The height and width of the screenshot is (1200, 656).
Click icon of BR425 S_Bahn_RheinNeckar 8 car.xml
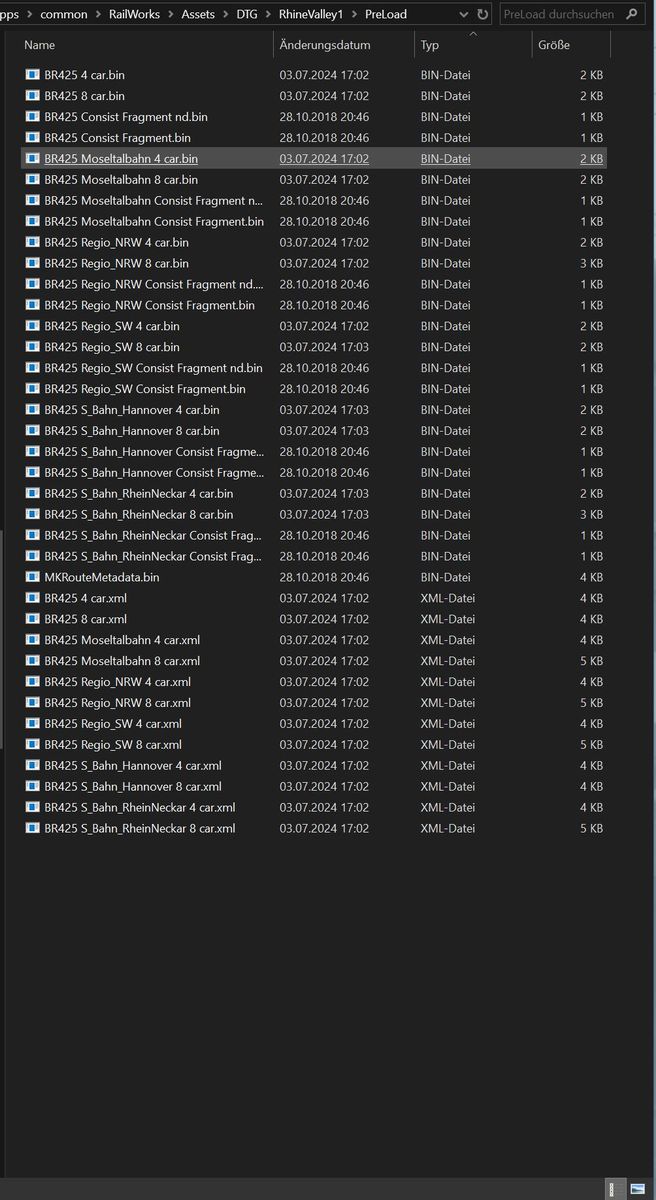click(x=32, y=828)
